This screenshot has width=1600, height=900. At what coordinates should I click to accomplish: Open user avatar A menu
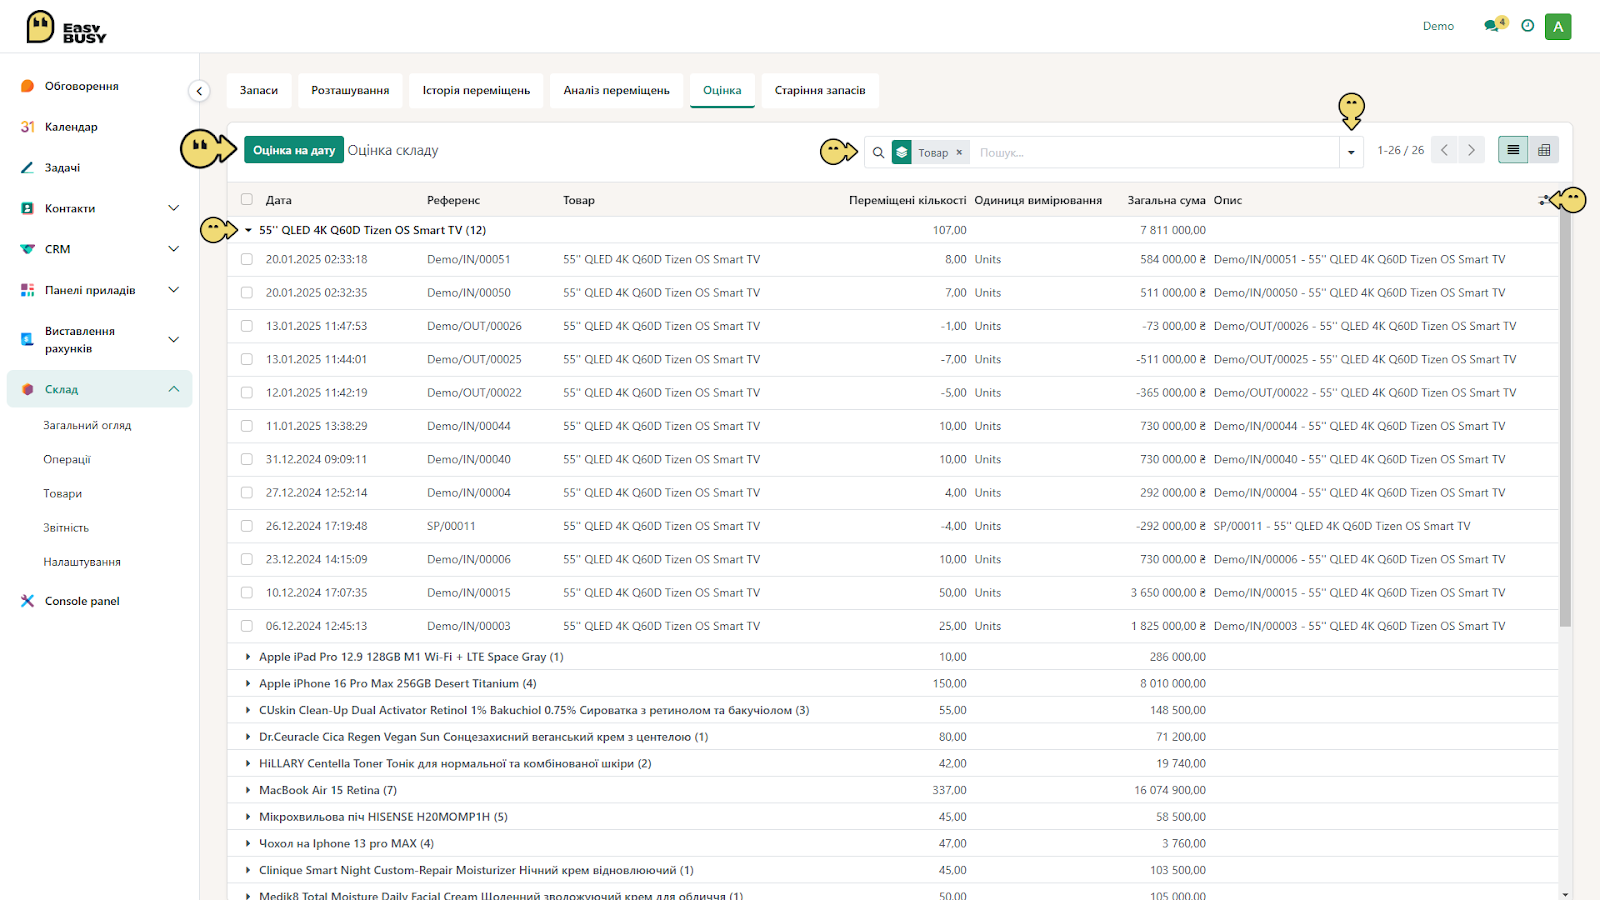pyautogui.click(x=1558, y=27)
